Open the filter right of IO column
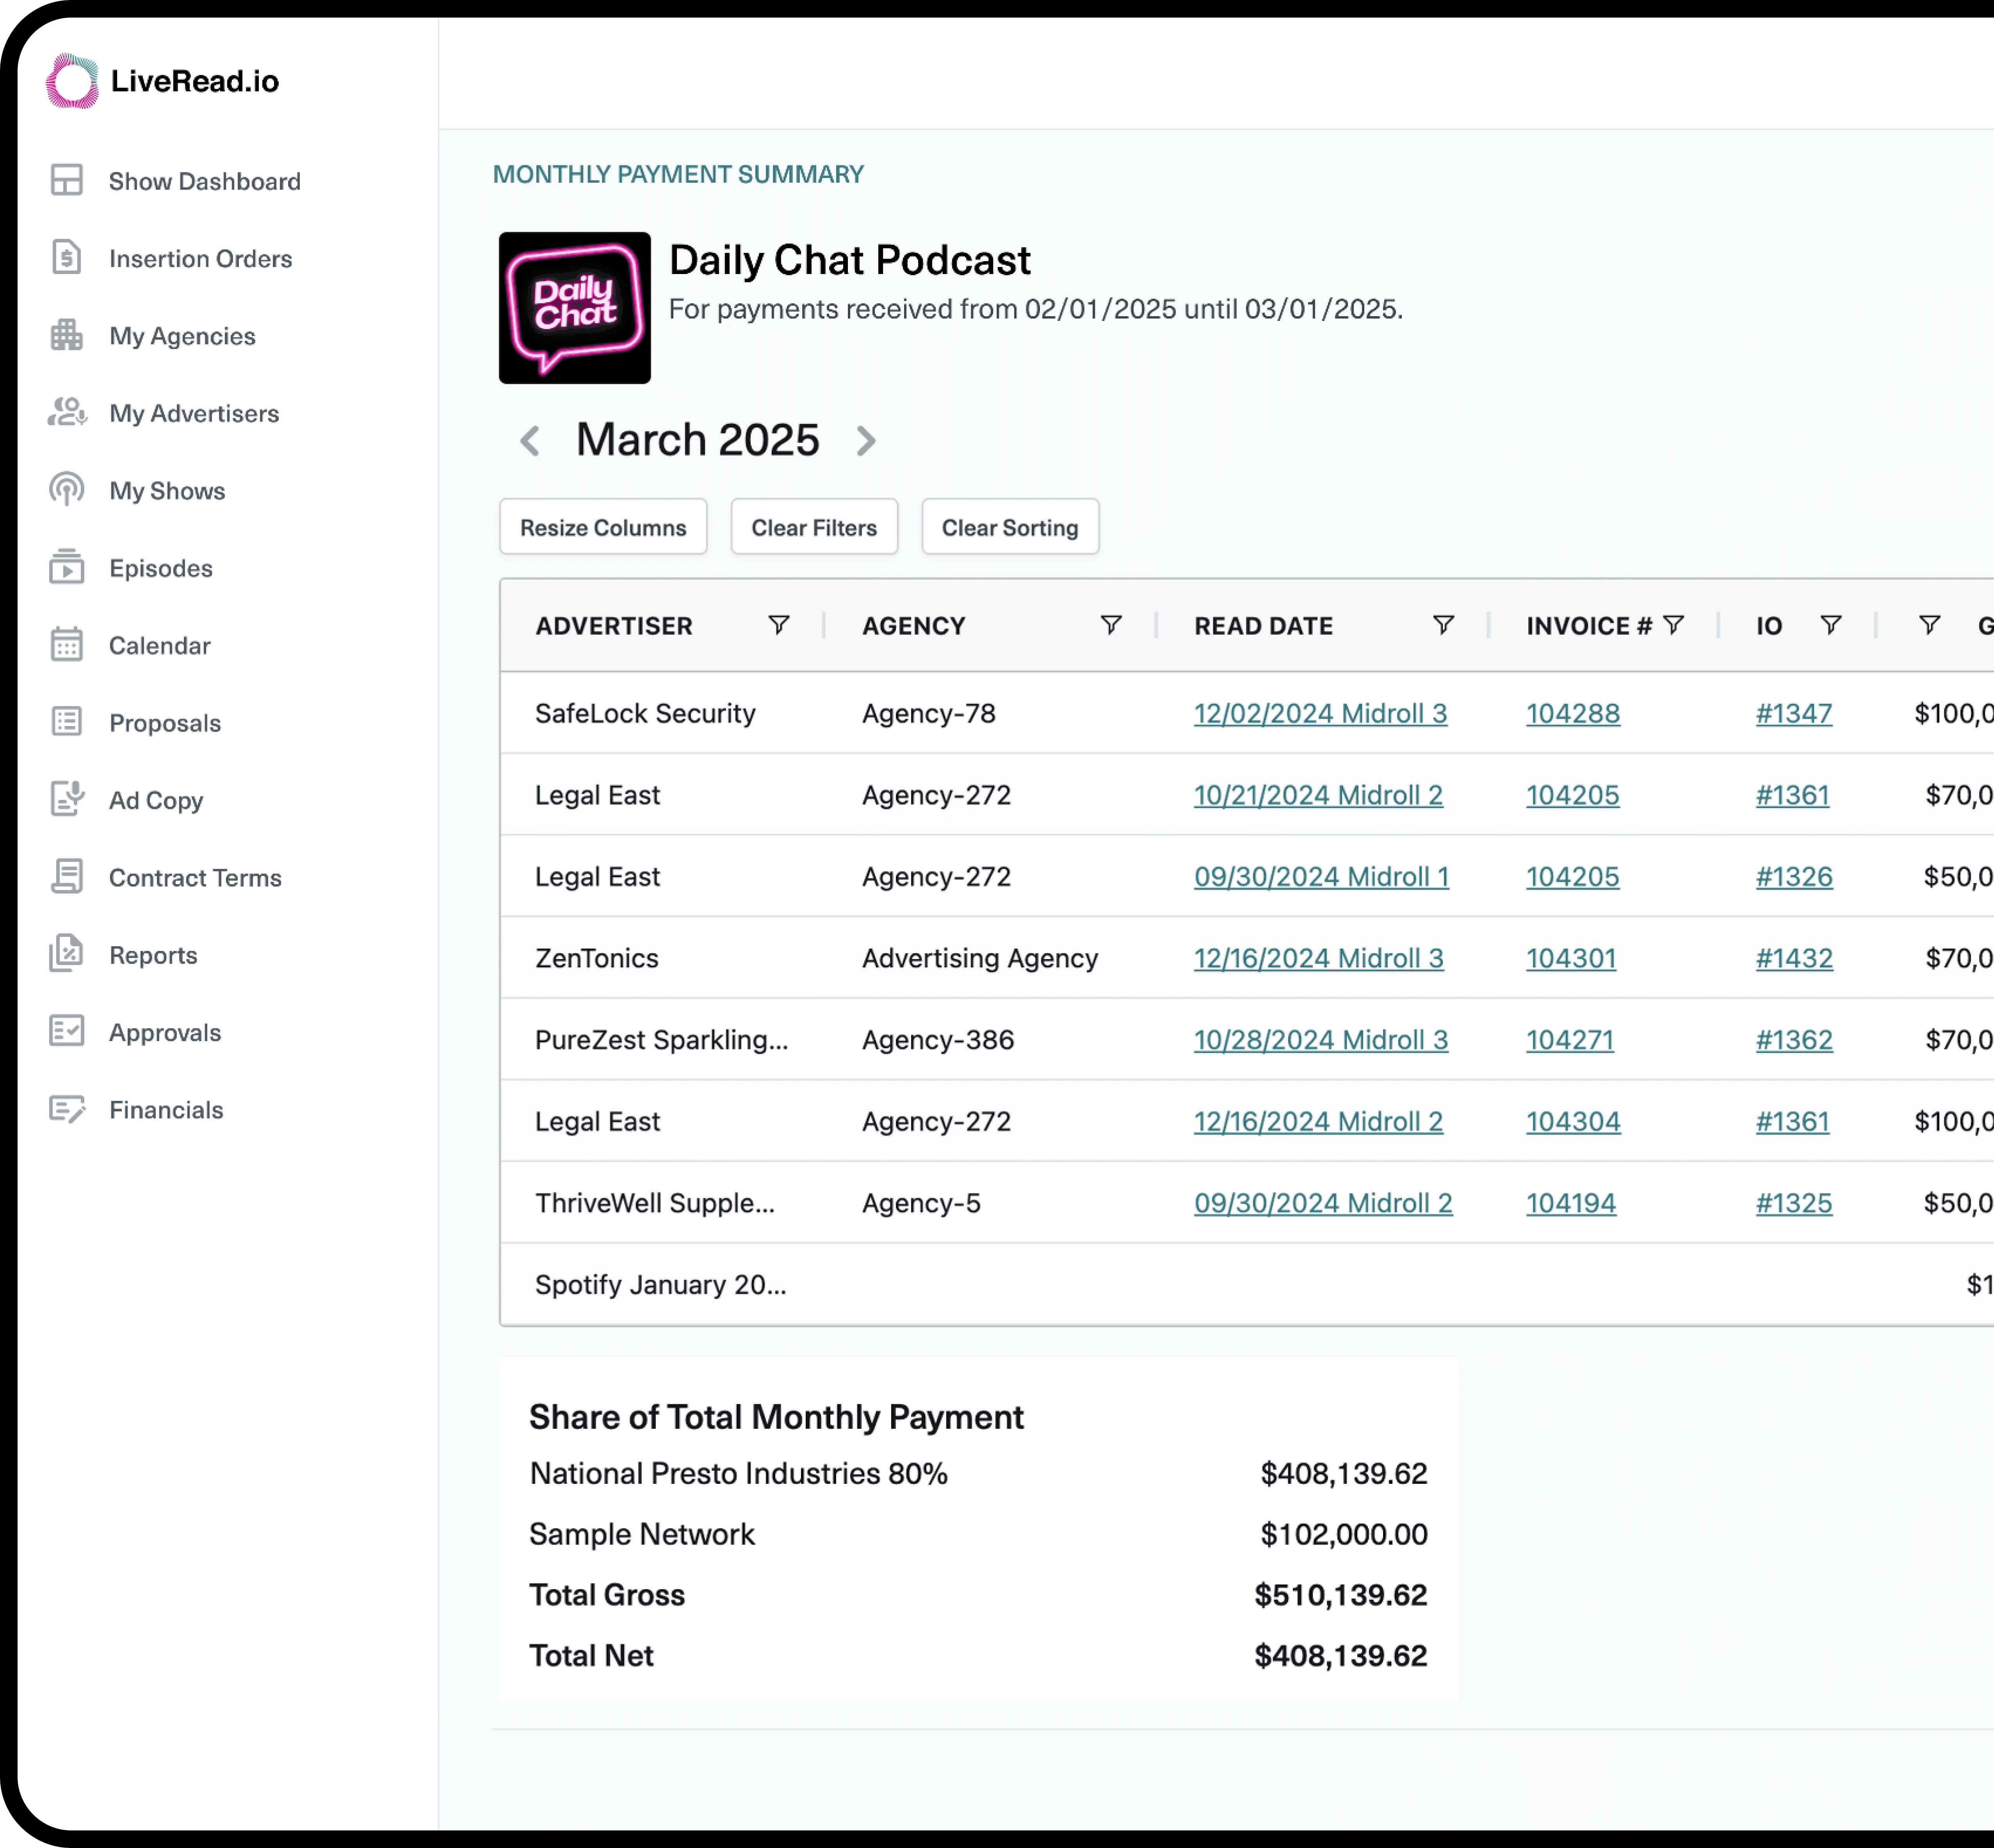Image resolution: width=1994 pixels, height=1848 pixels. coord(1930,625)
